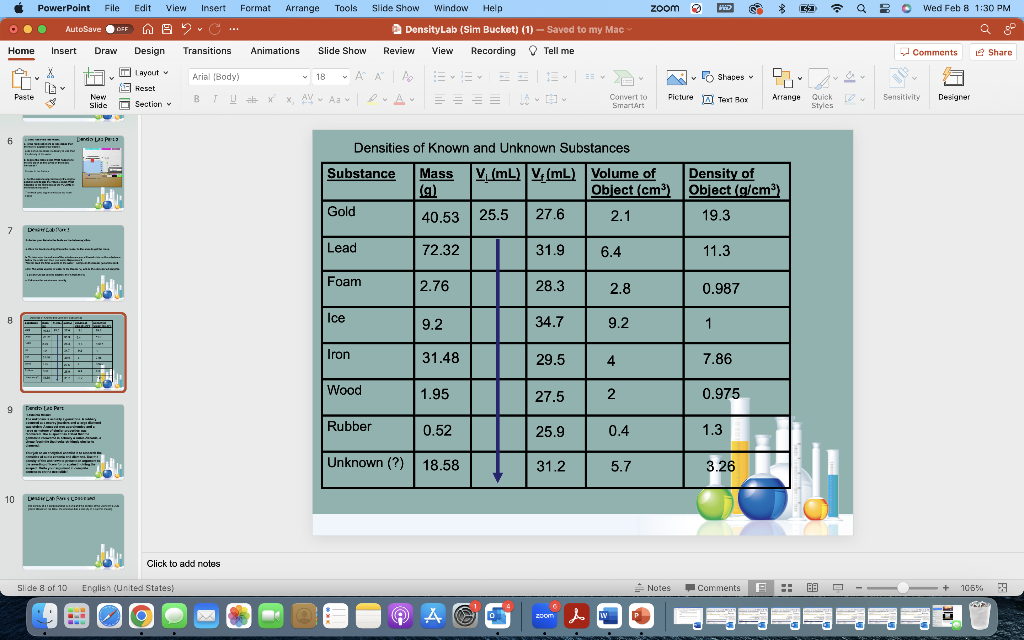Click Tell me search
Viewport: 1024px width, 640px height.
tap(552, 51)
